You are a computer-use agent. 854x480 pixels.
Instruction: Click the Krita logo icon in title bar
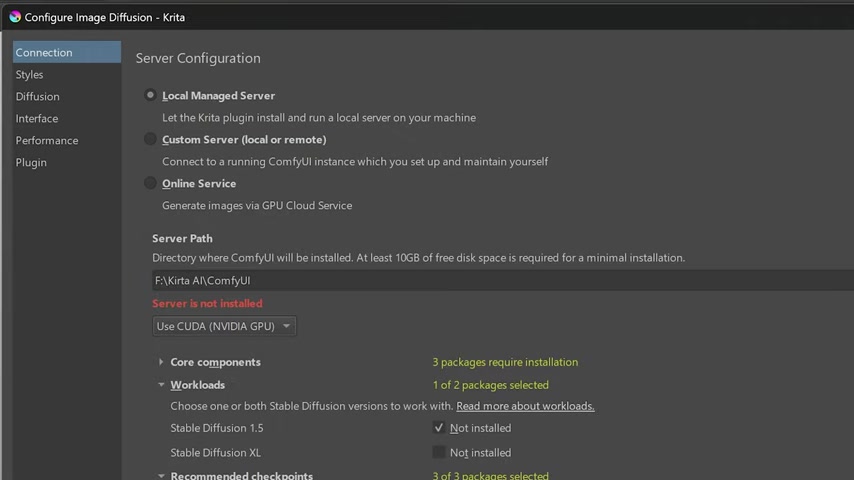tap(15, 17)
